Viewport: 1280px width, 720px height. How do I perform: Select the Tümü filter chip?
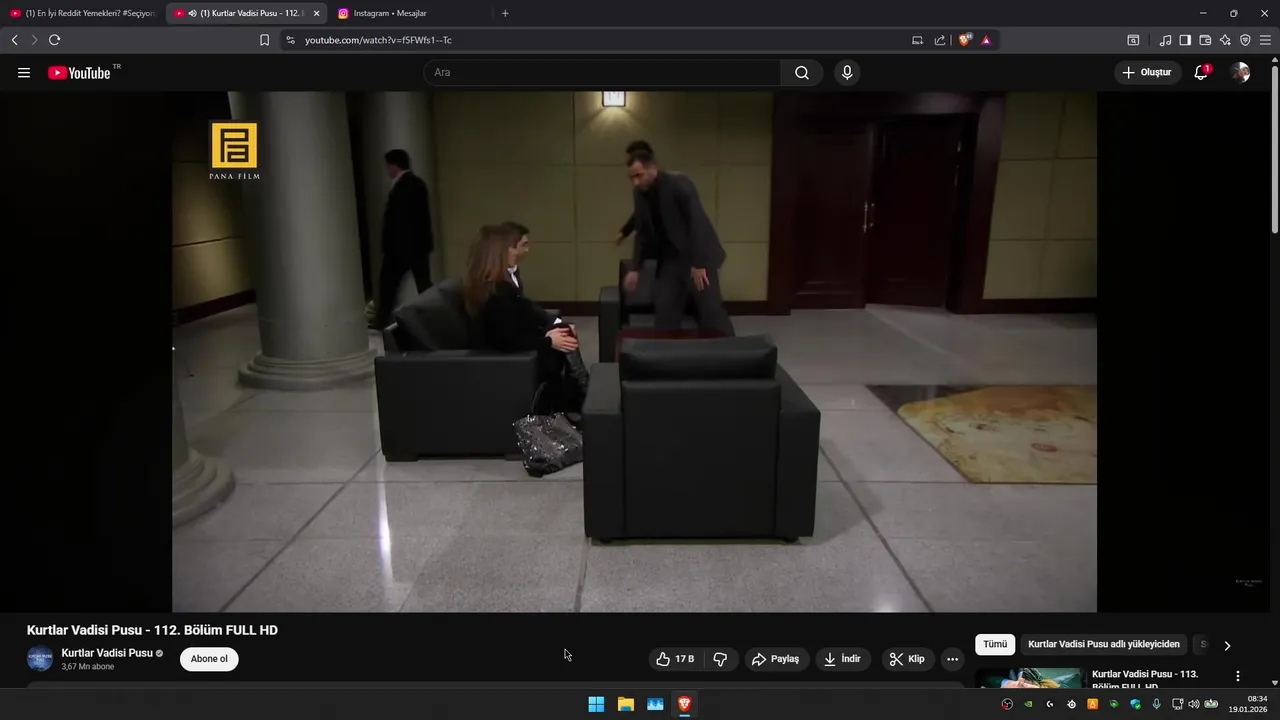(x=995, y=644)
